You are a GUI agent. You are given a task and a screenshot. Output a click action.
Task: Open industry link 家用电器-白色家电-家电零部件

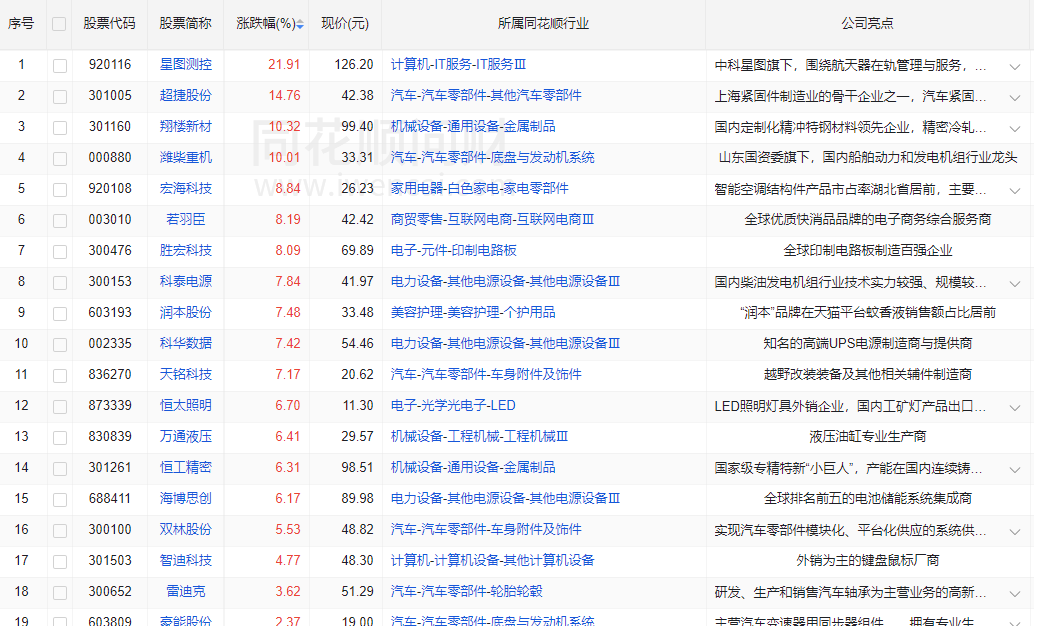pyautogui.click(x=479, y=188)
